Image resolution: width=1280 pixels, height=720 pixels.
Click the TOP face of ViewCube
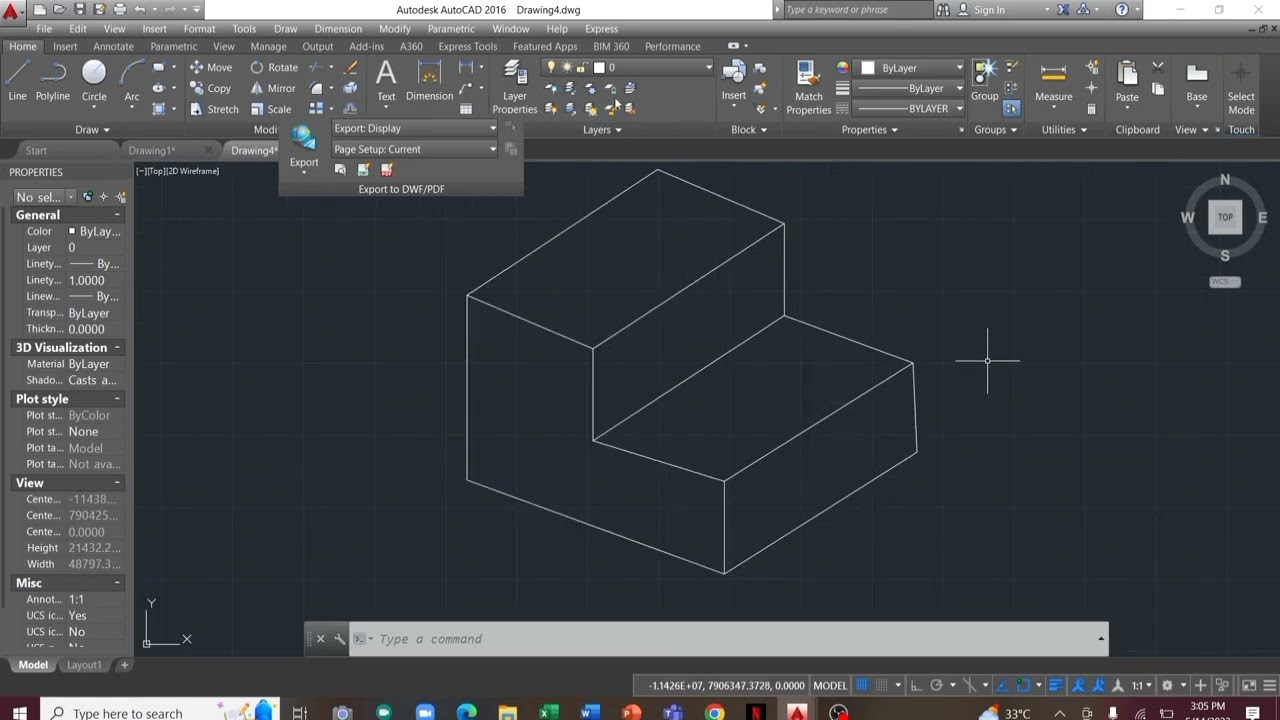point(1225,217)
